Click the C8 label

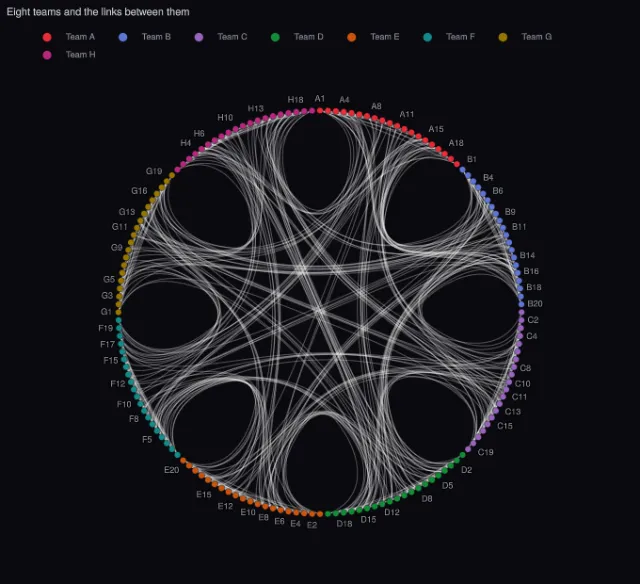(x=525, y=368)
